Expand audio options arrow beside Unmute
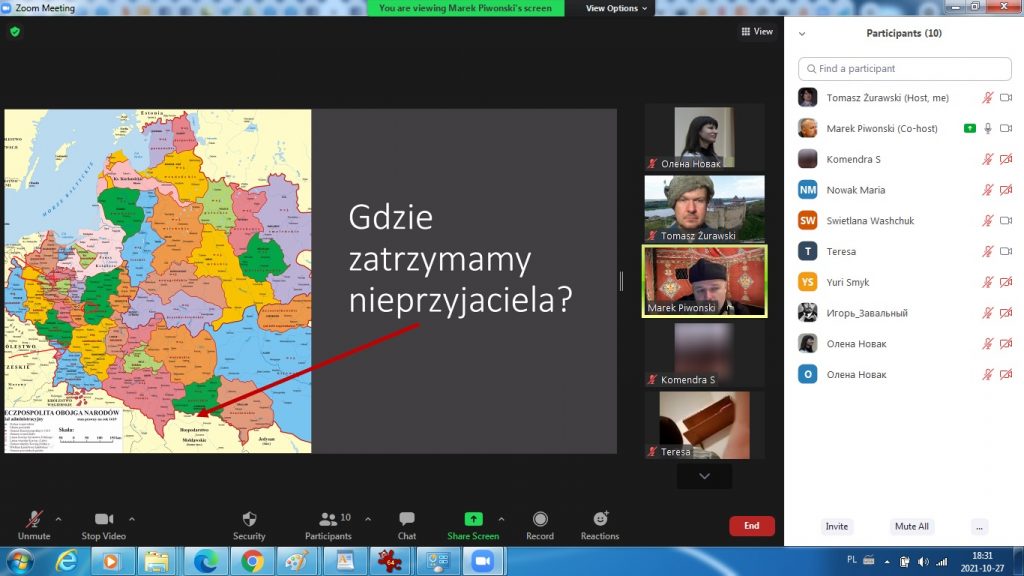This screenshot has height=576, width=1024. [x=58, y=519]
